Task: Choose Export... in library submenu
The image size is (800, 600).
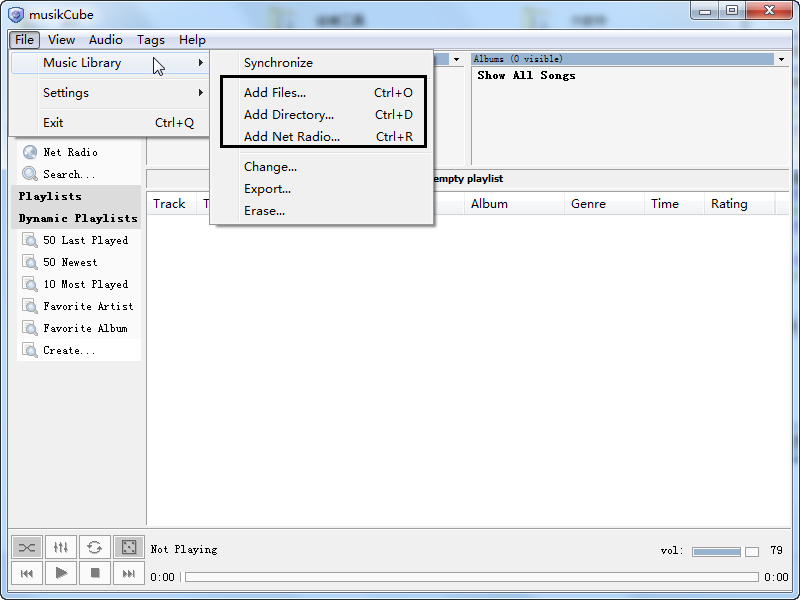Action: pyautogui.click(x=321, y=189)
